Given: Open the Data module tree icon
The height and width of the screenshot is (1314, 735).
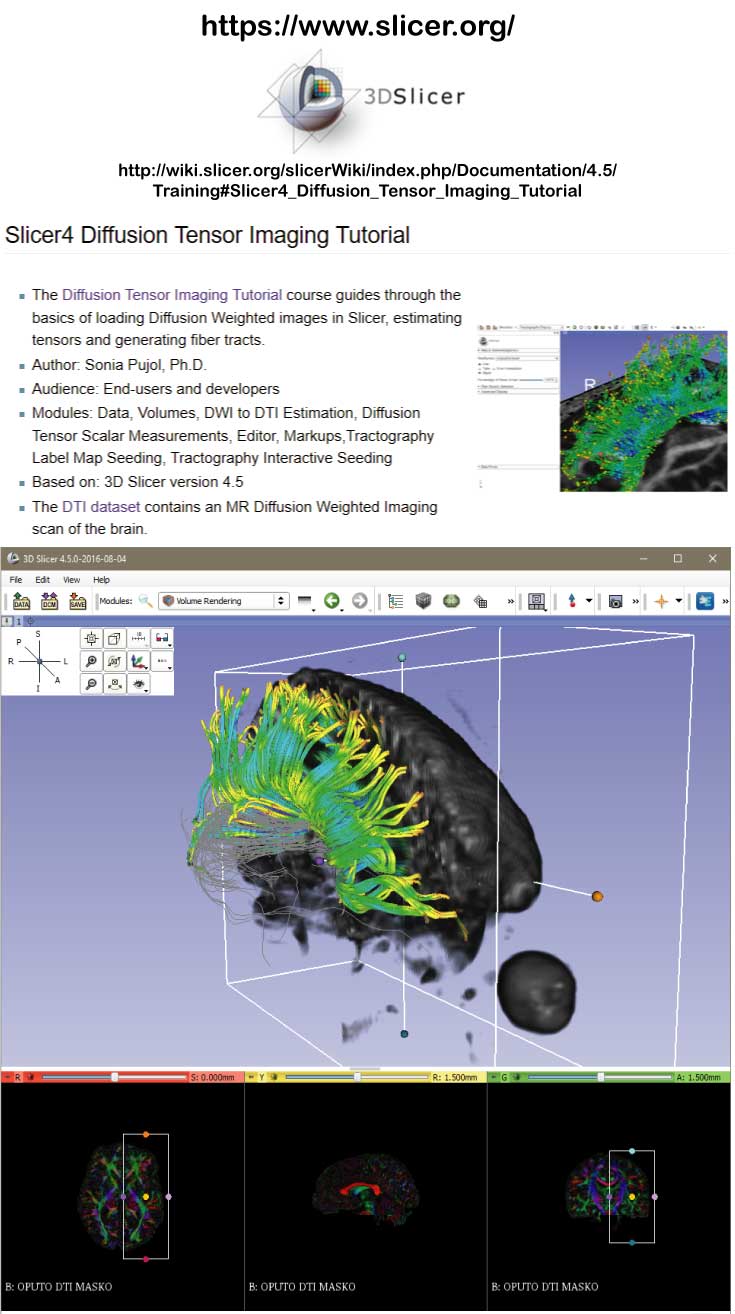Looking at the screenshot, I should pos(395,601).
